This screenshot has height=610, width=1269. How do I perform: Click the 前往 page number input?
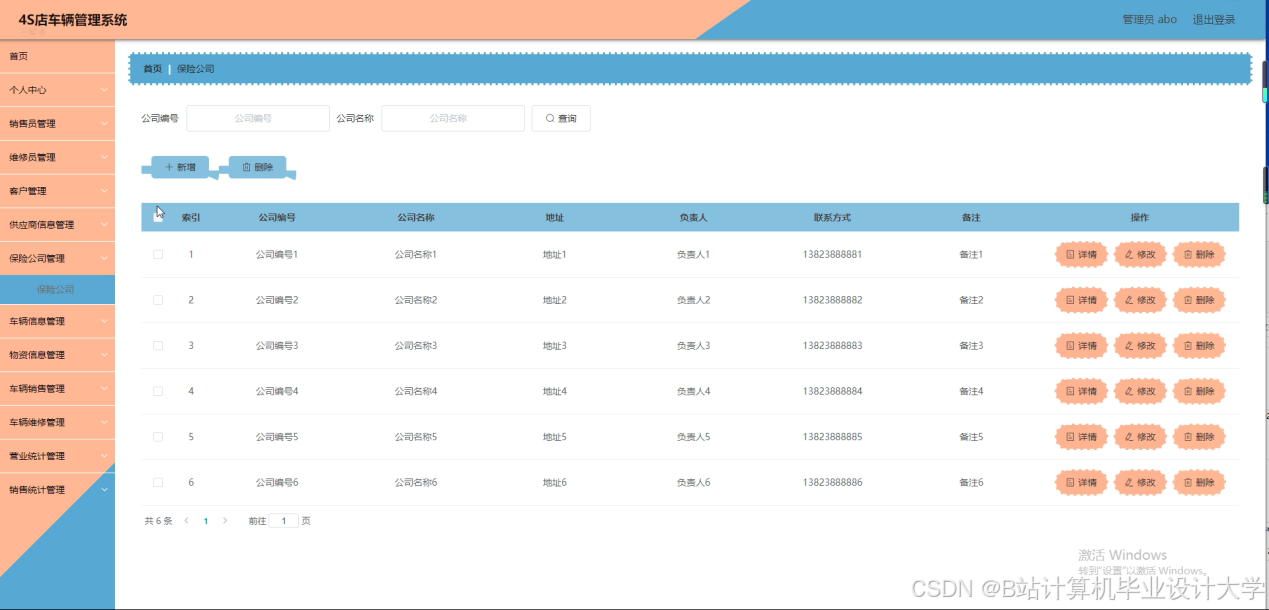pos(284,521)
